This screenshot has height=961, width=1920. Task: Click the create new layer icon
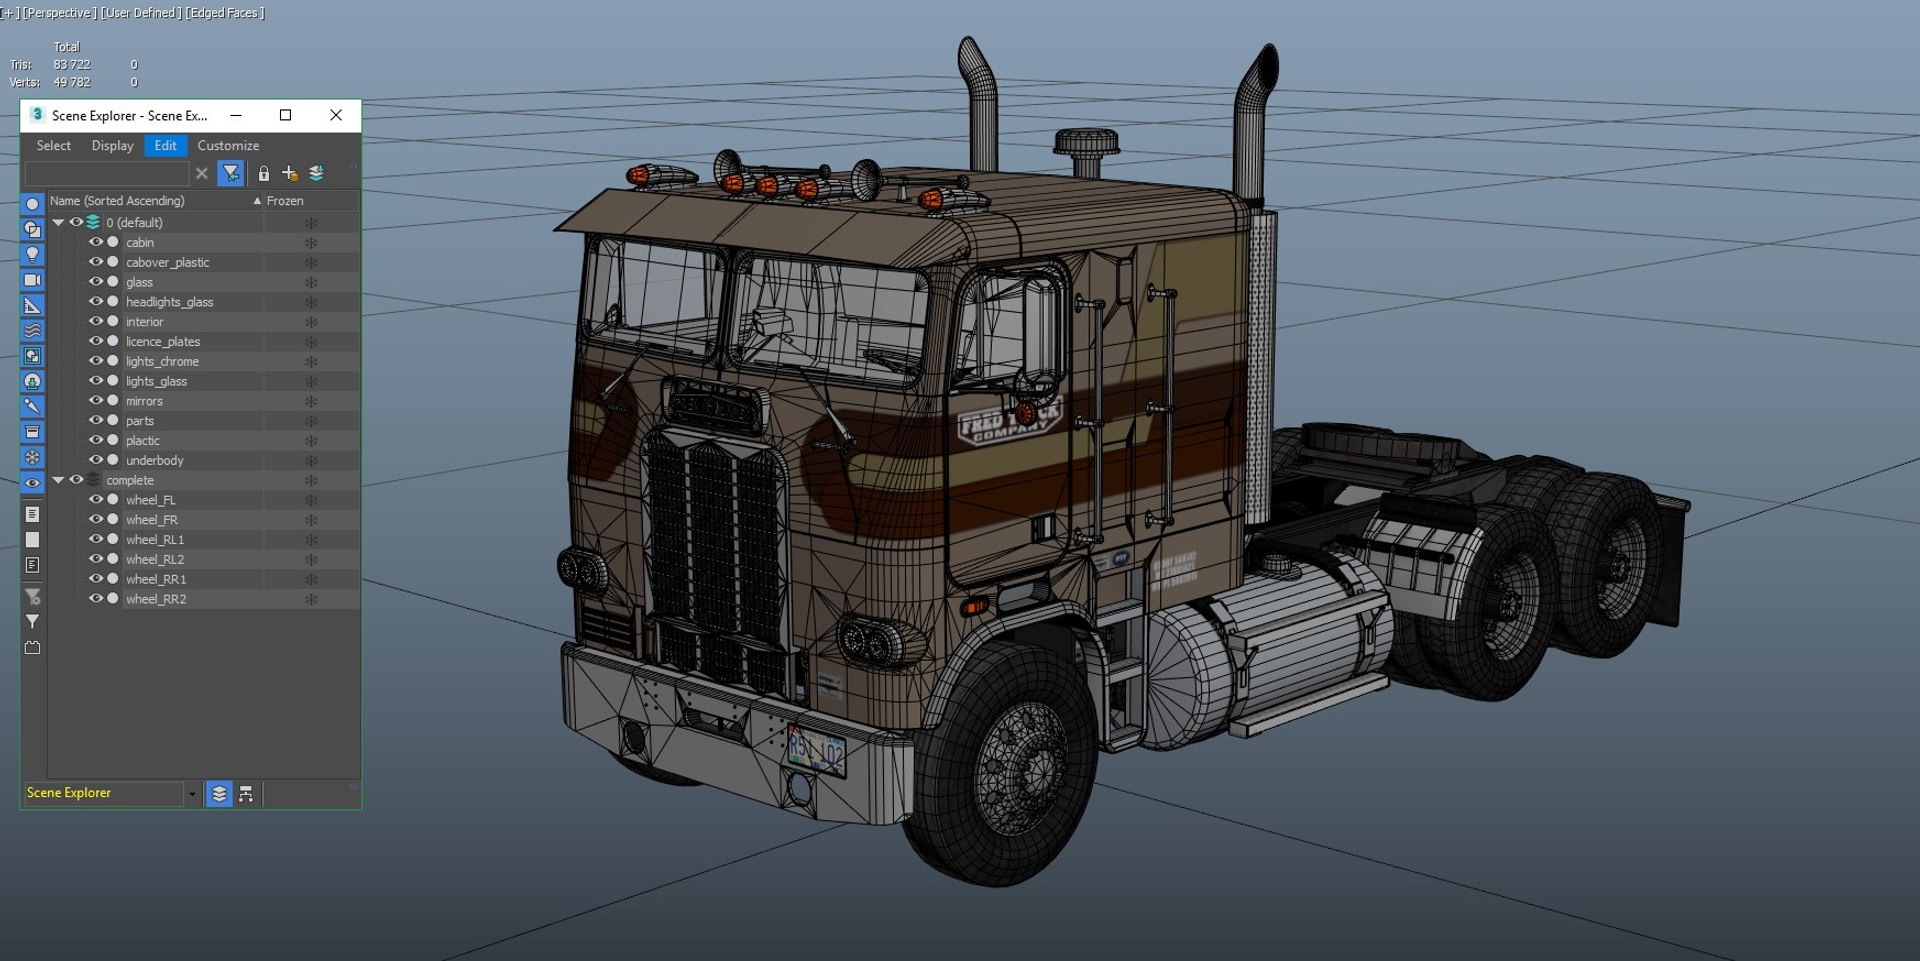(x=290, y=173)
